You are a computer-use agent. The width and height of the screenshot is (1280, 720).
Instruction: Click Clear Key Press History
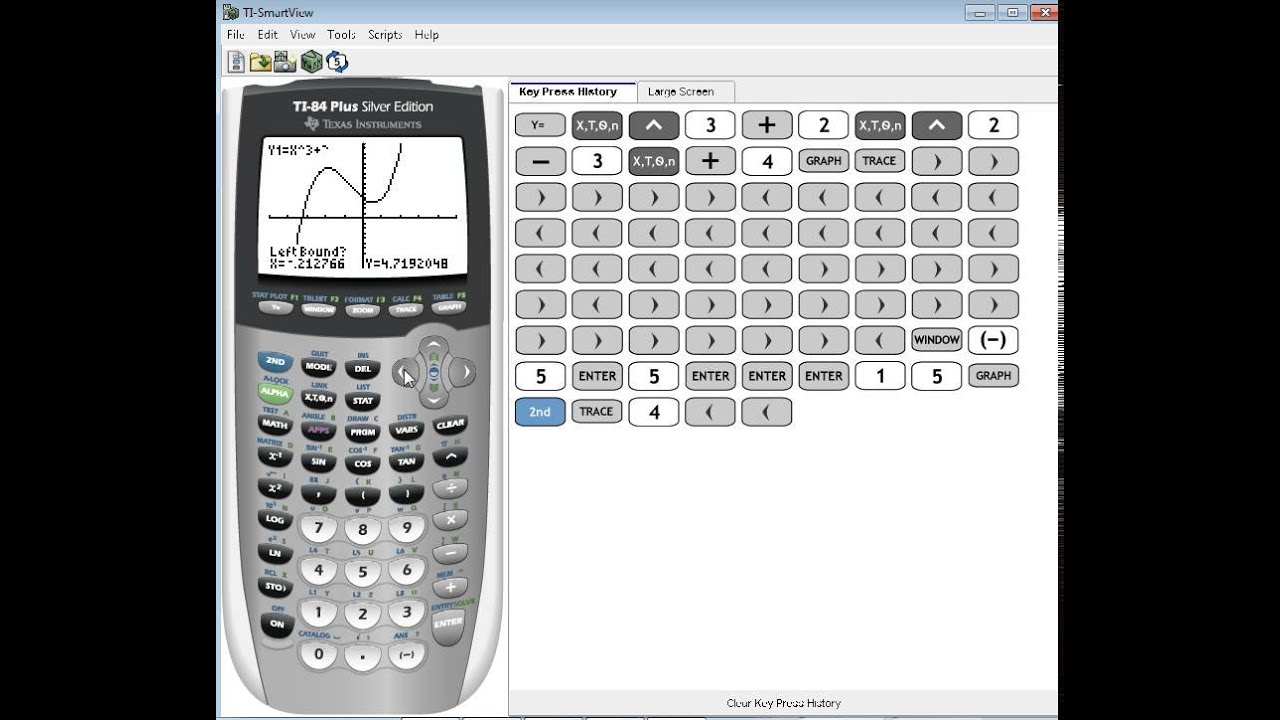783,703
